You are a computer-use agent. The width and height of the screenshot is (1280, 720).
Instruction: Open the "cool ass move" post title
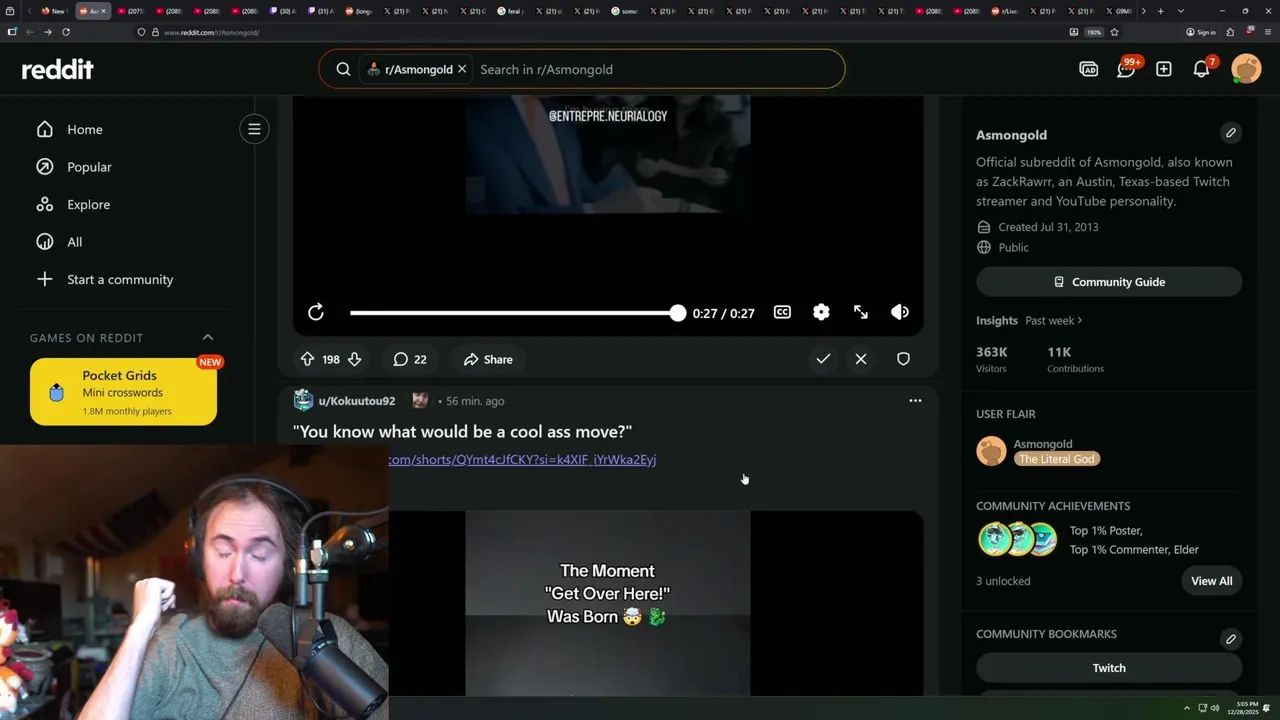coord(462,432)
